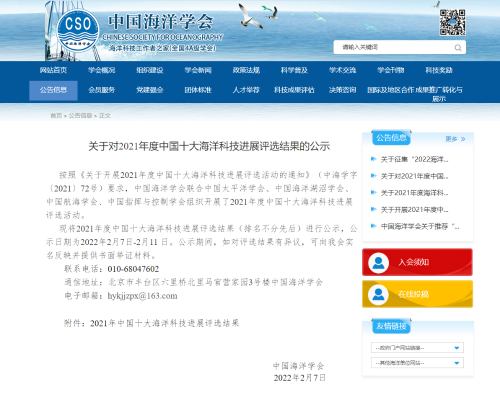
Task: Click 公告信息 in the breadcrumb
Action: tap(80, 116)
